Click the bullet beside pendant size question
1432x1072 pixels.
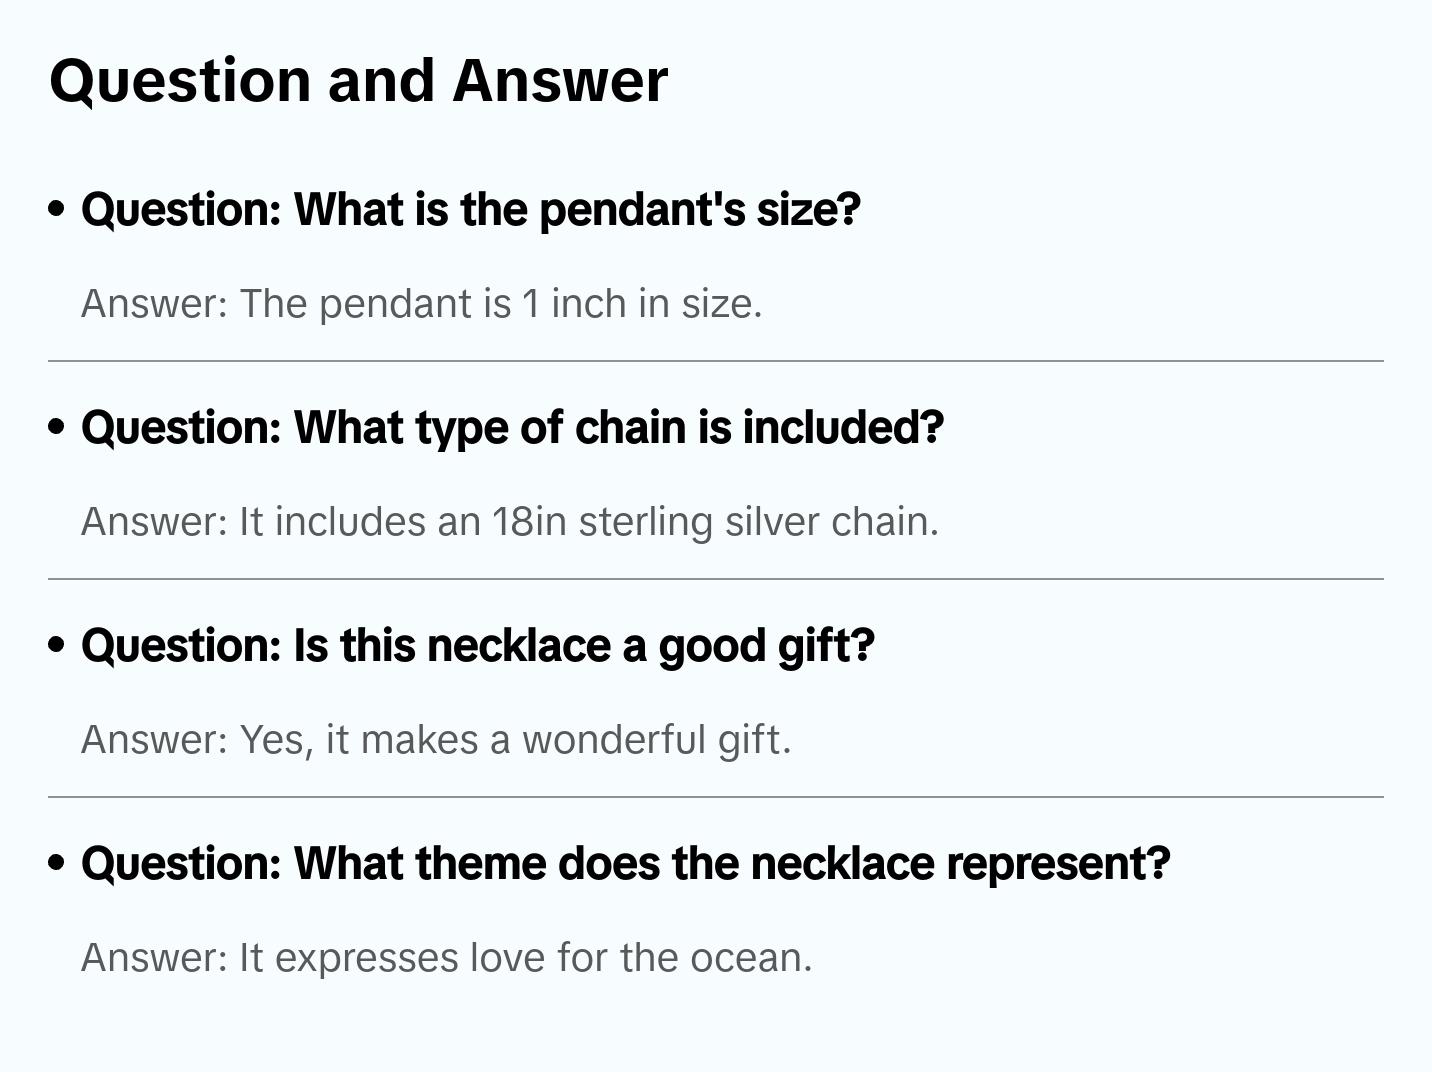click(57, 209)
